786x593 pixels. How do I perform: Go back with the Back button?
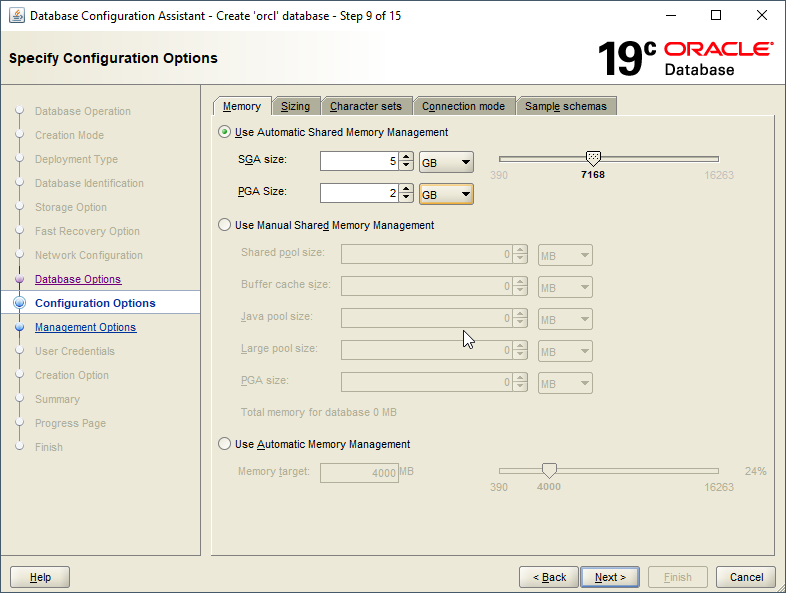click(x=549, y=577)
